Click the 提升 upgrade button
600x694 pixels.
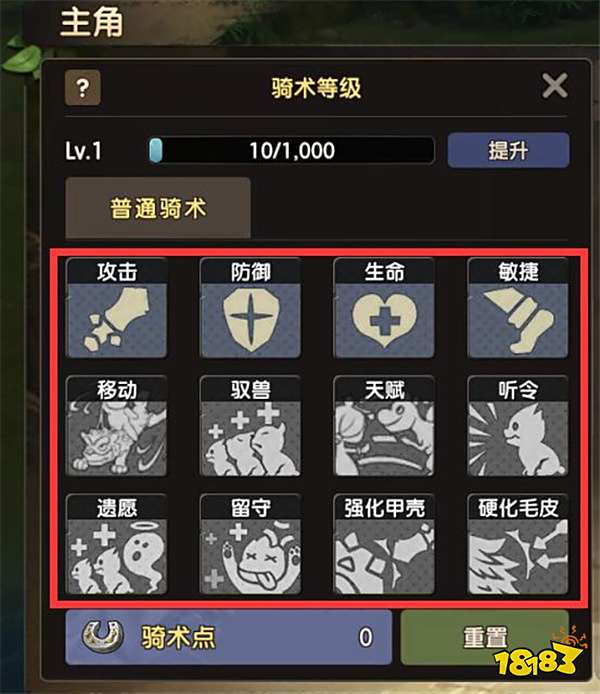click(508, 150)
